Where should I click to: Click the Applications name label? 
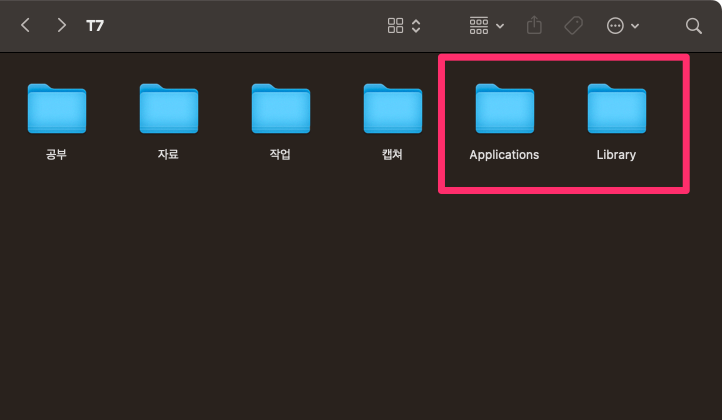click(x=504, y=155)
